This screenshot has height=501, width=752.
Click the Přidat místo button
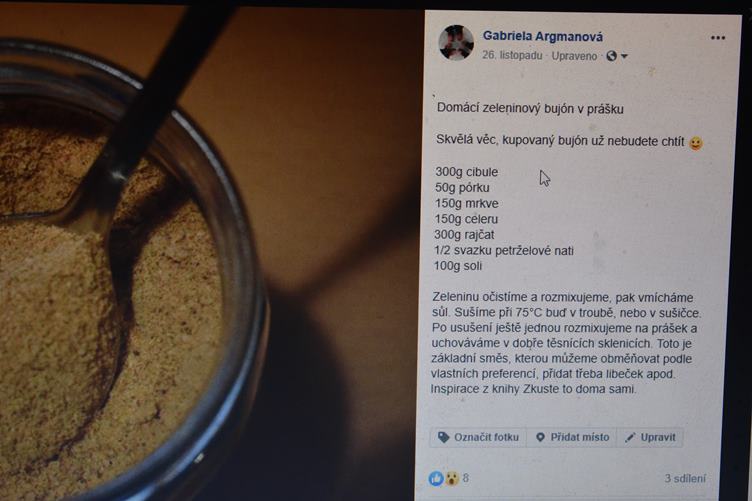tap(572, 437)
